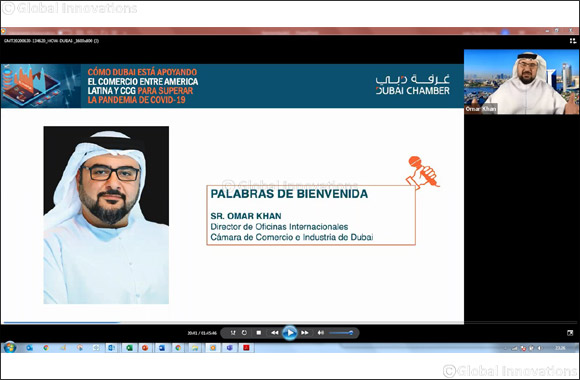The image size is (580, 380).
Task: Open Word in the taskbar
Action: click(x=162, y=348)
